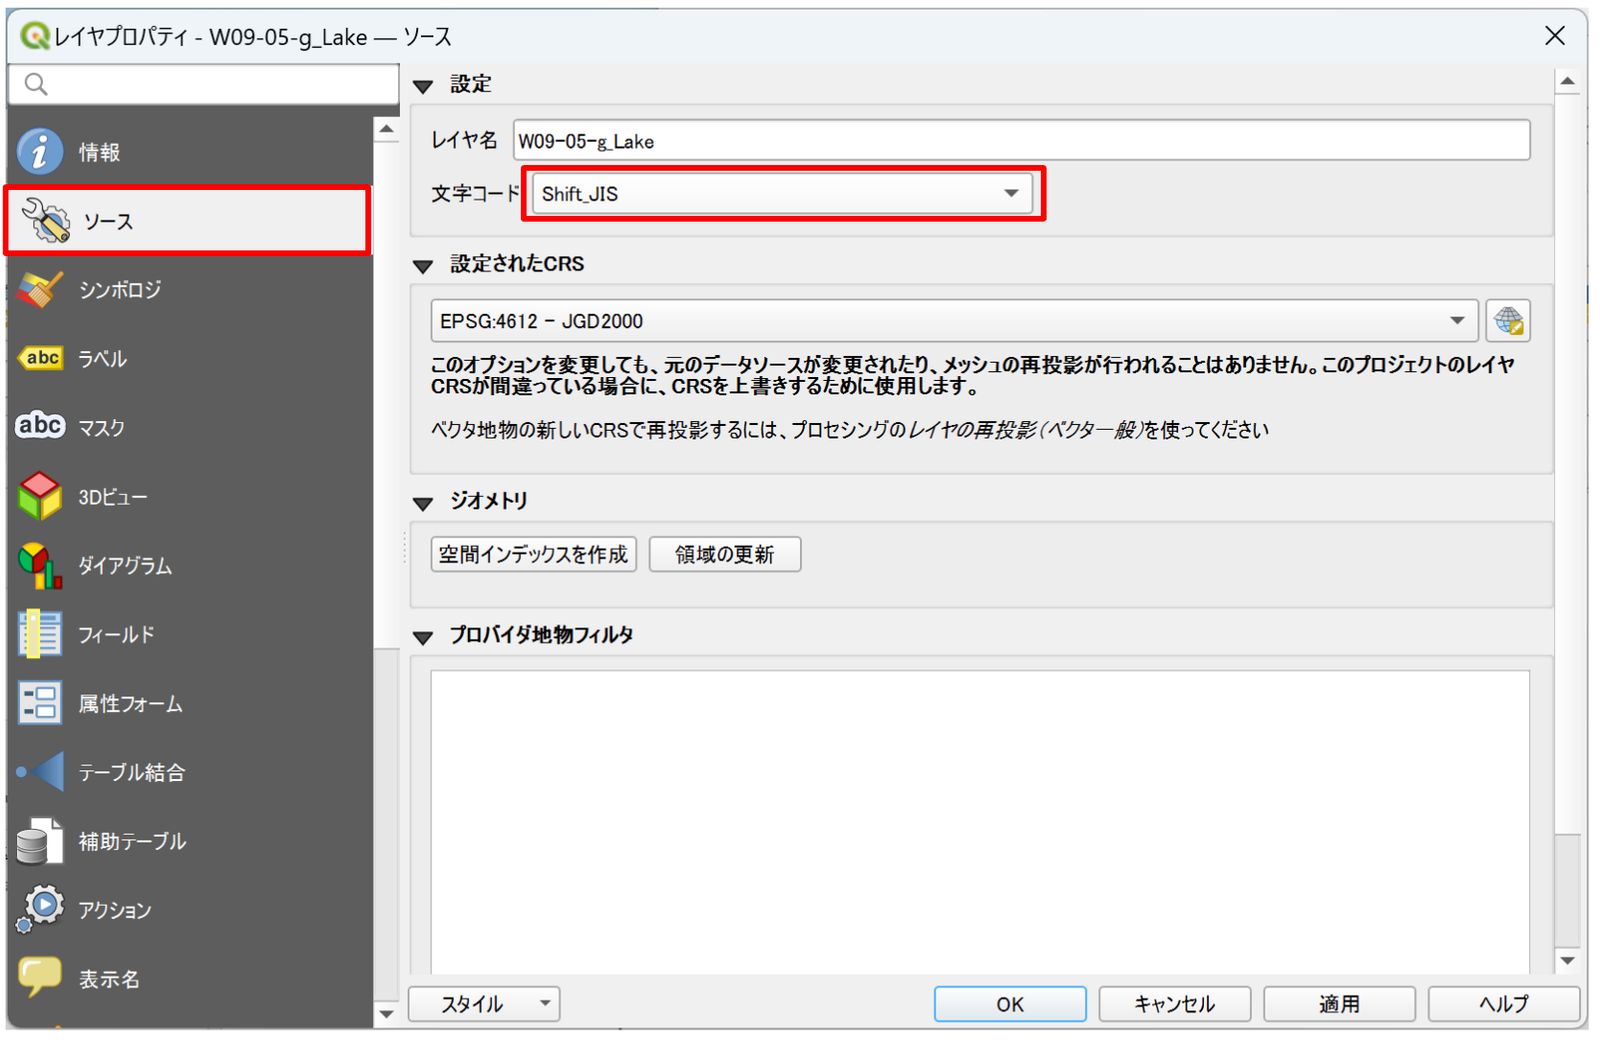
Task: Switch to the シンボロジ tab label
Action: [120, 290]
